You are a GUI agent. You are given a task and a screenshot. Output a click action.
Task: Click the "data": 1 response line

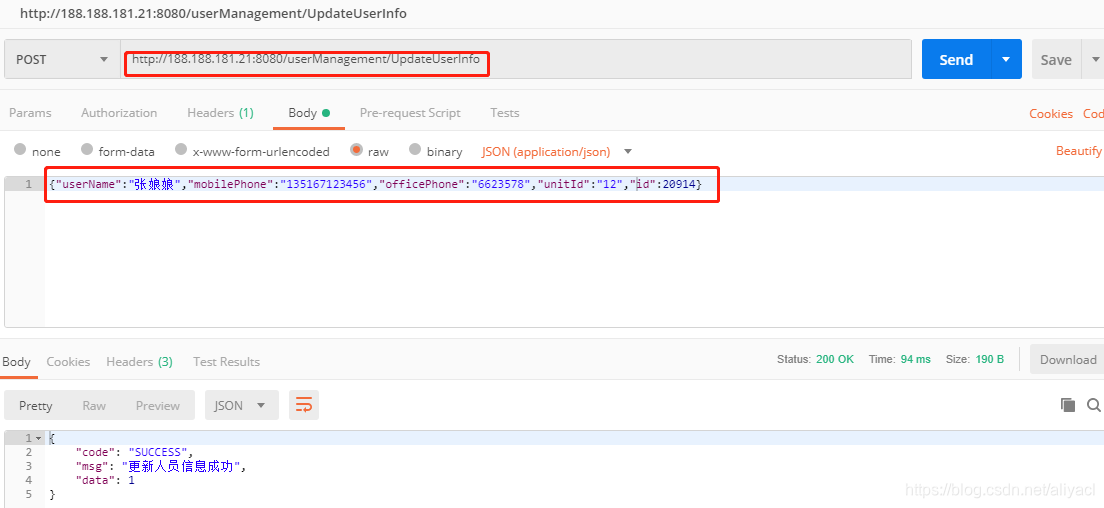[105, 481]
